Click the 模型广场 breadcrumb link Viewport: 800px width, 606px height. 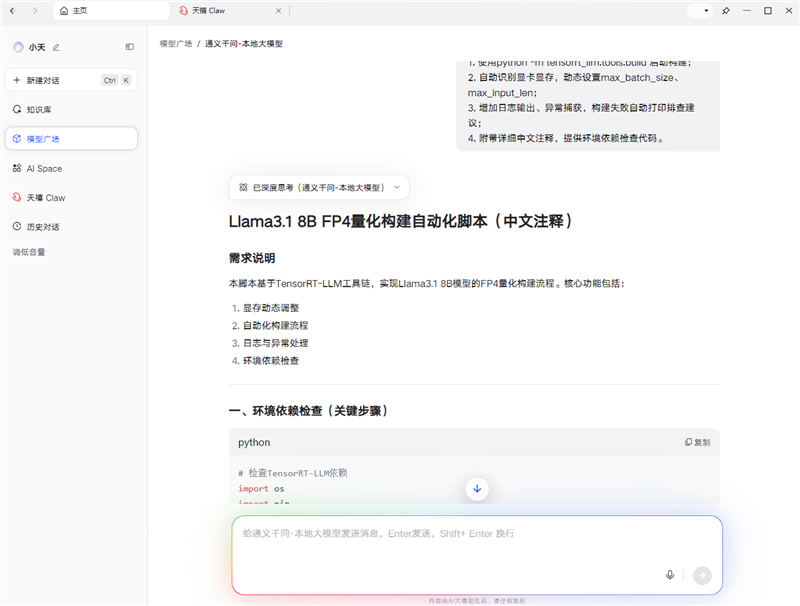coord(176,44)
